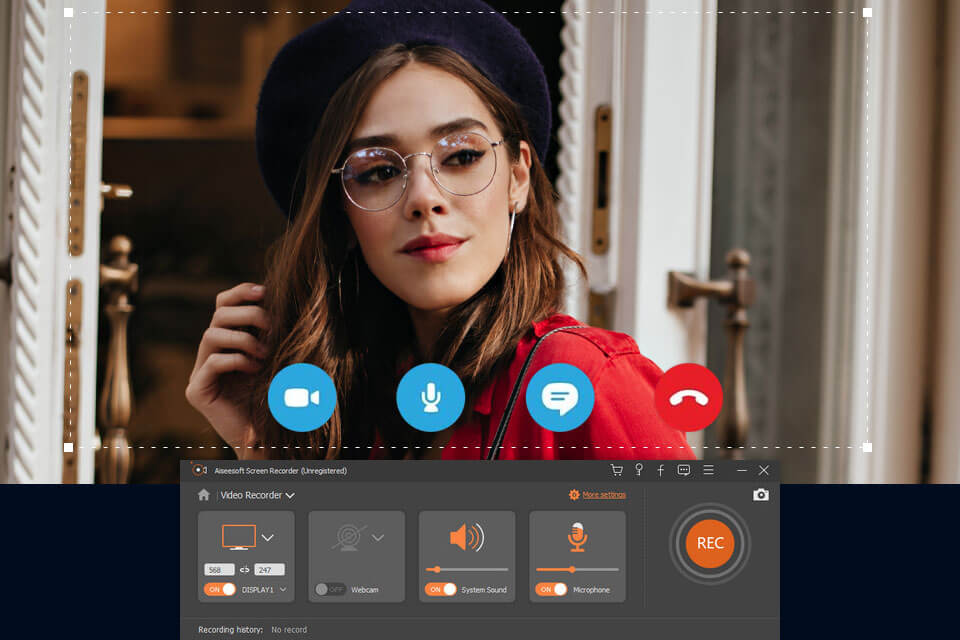960x640 pixels.
Task: Turn on the Webcam toggle
Action: click(x=329, y=589)
